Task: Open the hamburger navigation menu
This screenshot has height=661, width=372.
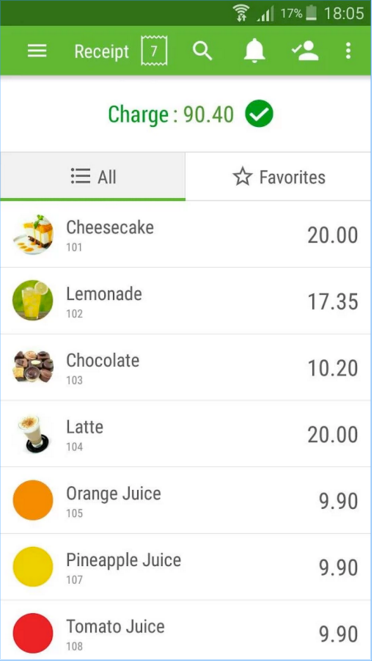Action: (37, 51)
